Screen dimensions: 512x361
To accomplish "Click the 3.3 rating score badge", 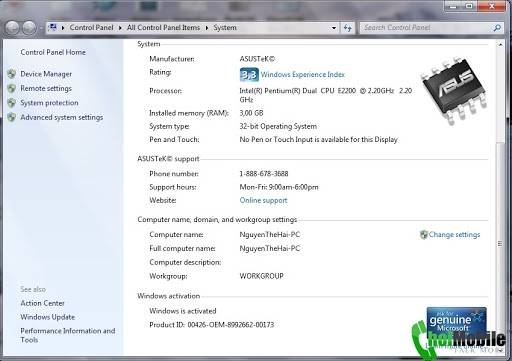I will point(249,74).
